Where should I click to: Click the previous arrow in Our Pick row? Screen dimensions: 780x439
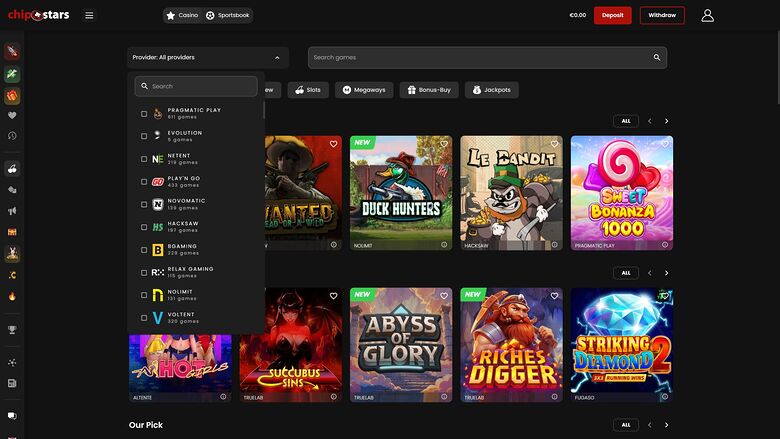pyautogui.click(x=650, y=425)
